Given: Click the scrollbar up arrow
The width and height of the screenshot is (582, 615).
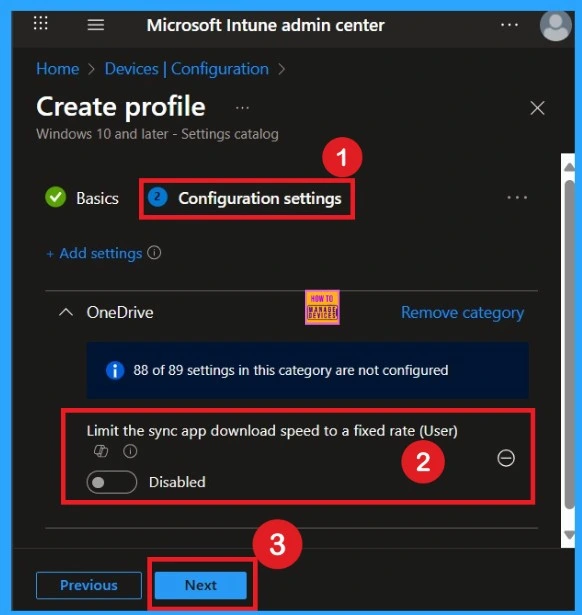Looking at the screenshot, I should 569,167.
